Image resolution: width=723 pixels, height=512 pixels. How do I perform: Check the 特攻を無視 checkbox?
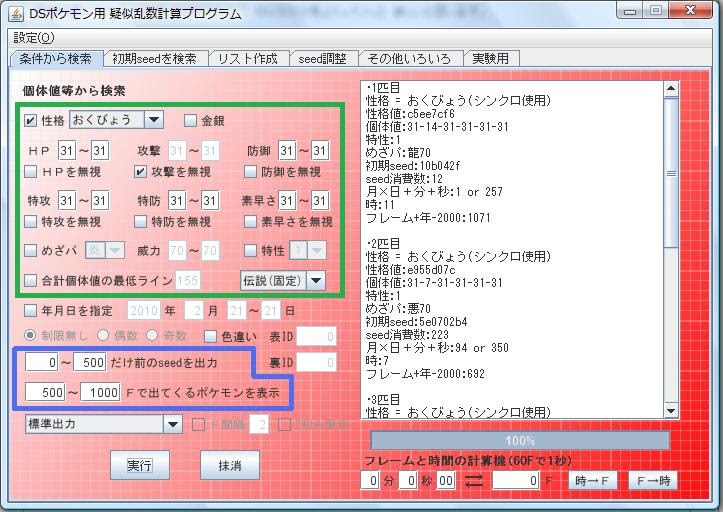click(30, 222)
